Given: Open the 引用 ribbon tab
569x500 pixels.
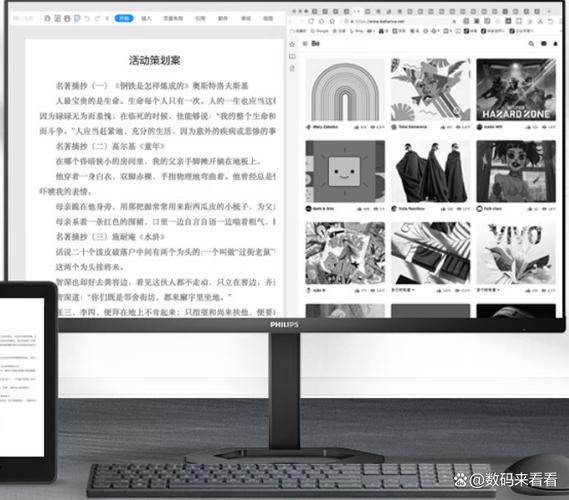Looking at the screenshot, I should [x=200, y=18].
